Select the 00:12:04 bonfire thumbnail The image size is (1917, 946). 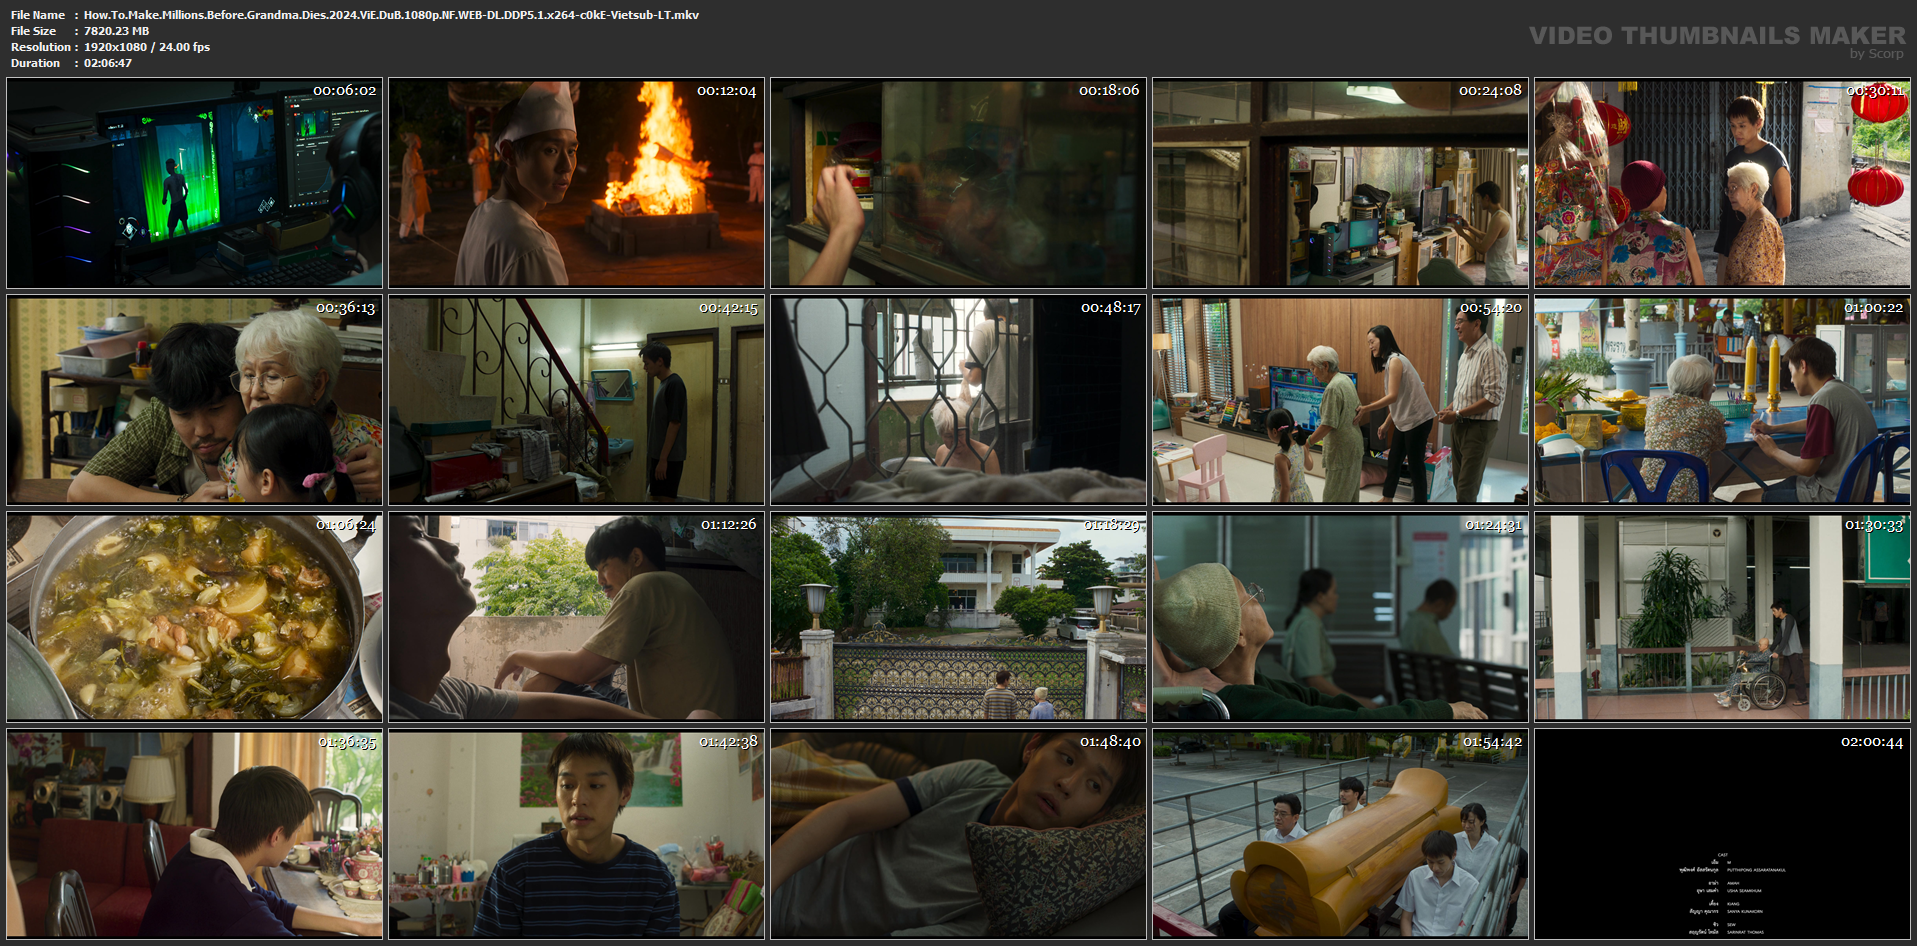[x=577, y=184]
